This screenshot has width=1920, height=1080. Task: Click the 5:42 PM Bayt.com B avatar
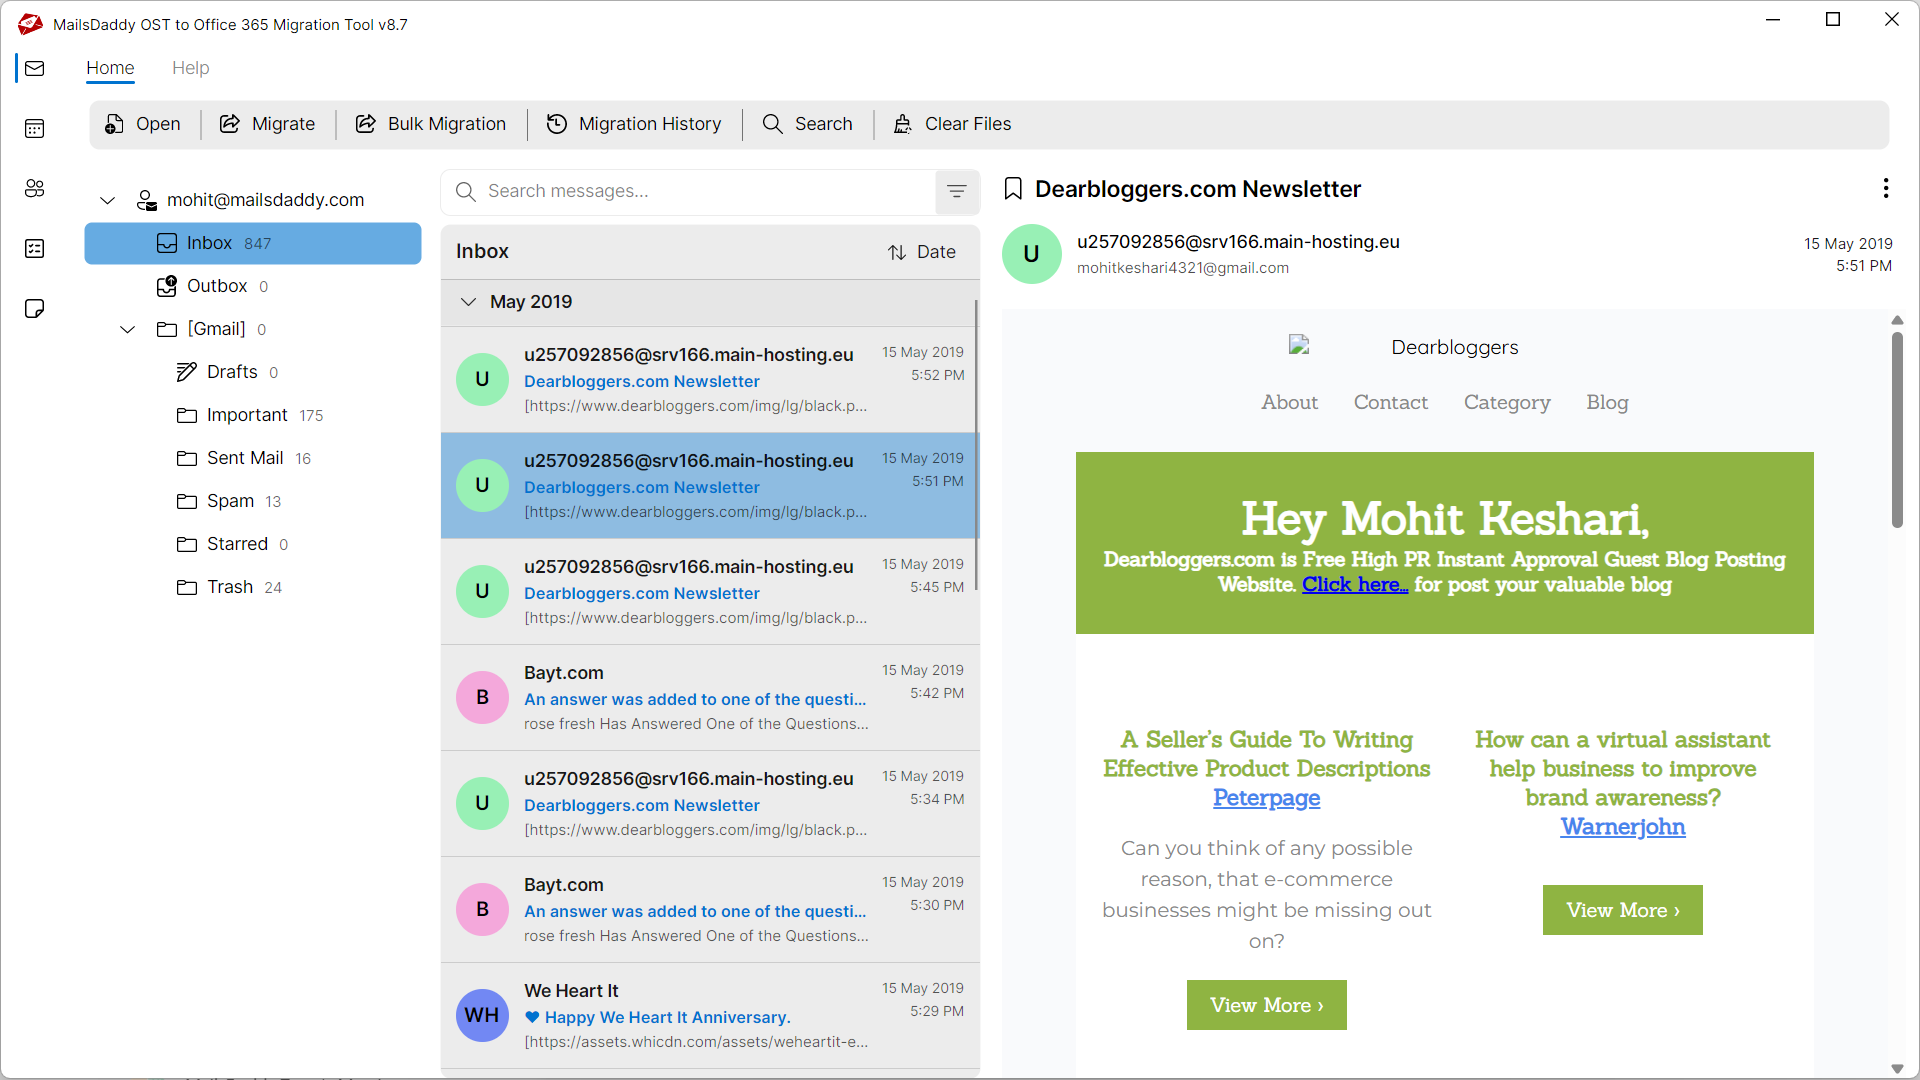pyautogui.click(x=482, y=697)
